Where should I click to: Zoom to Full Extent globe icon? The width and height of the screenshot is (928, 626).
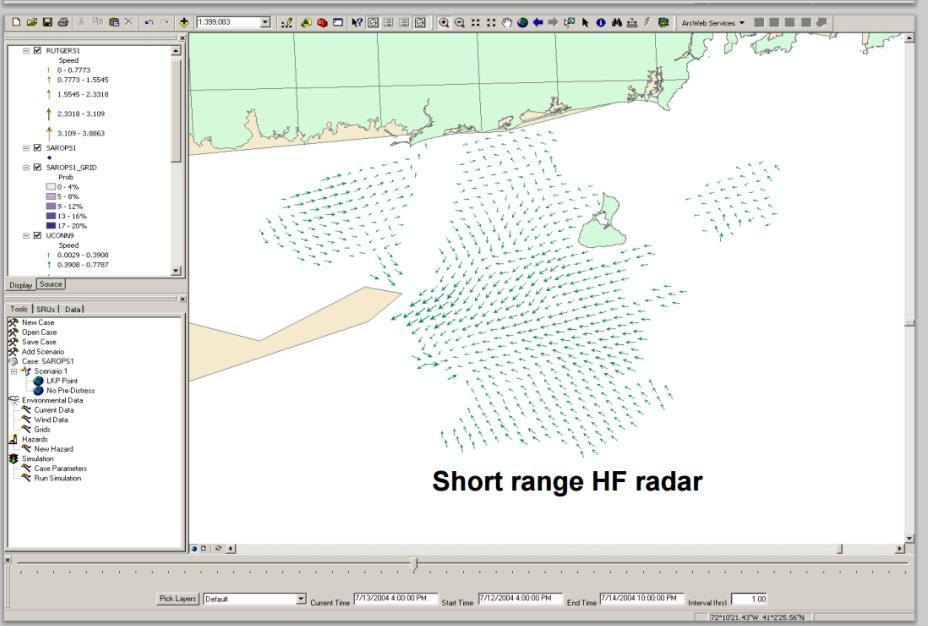pyautogui.click(x=522, y=22)
